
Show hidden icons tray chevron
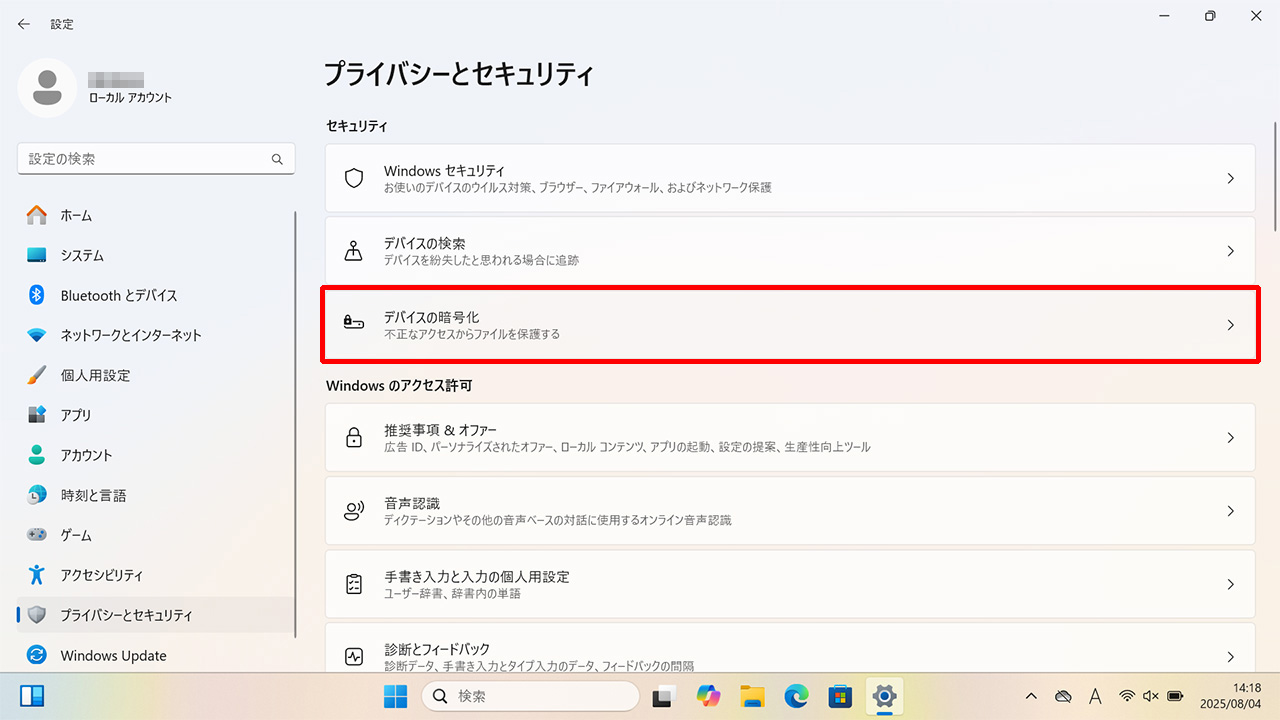(1033, 695)
